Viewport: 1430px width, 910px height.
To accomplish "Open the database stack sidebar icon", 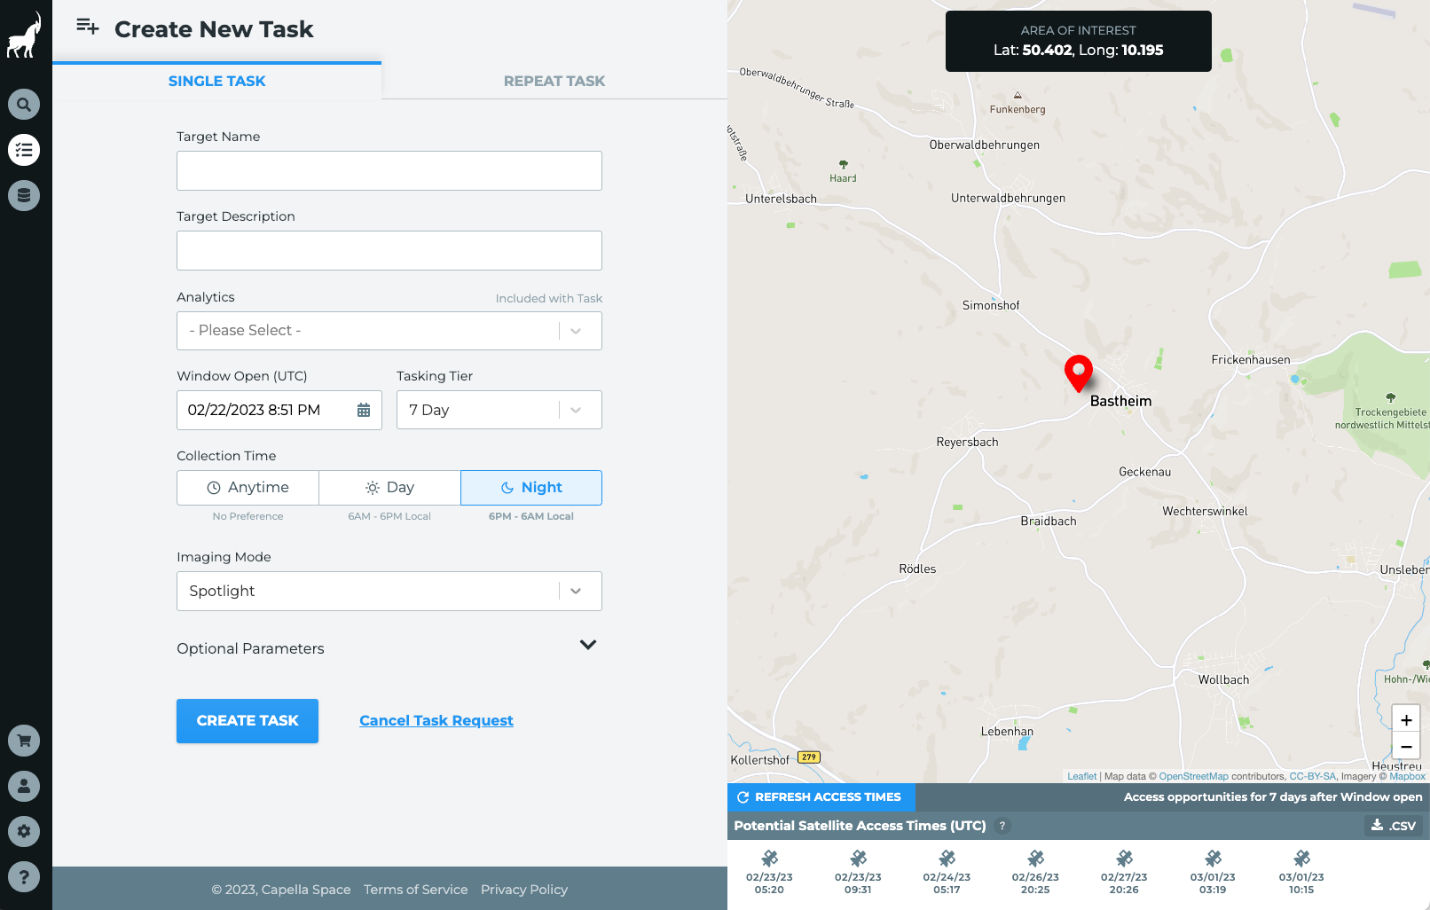I will 24,195.
